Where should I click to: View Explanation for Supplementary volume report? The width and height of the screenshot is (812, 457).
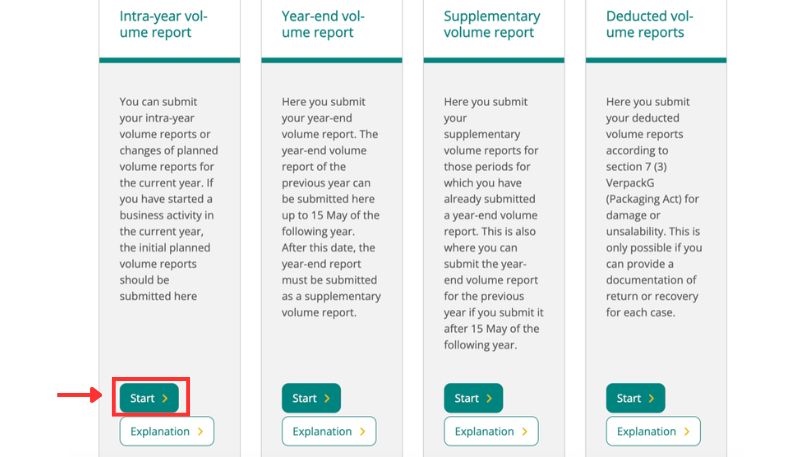[x=491, y=431]
